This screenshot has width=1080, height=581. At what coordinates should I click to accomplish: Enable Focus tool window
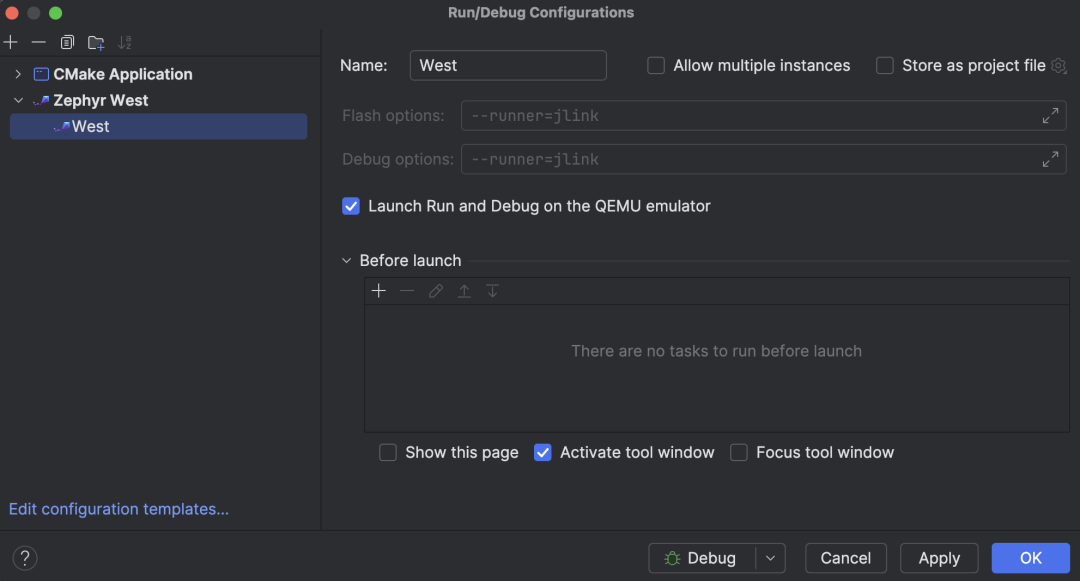pos(738,452)
